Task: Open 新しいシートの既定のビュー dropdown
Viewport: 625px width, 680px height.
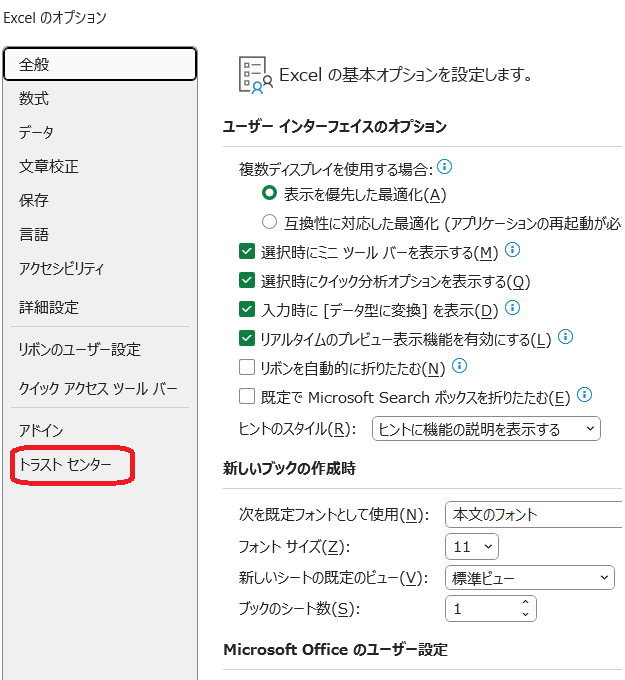Action: (x=530, y=578)
